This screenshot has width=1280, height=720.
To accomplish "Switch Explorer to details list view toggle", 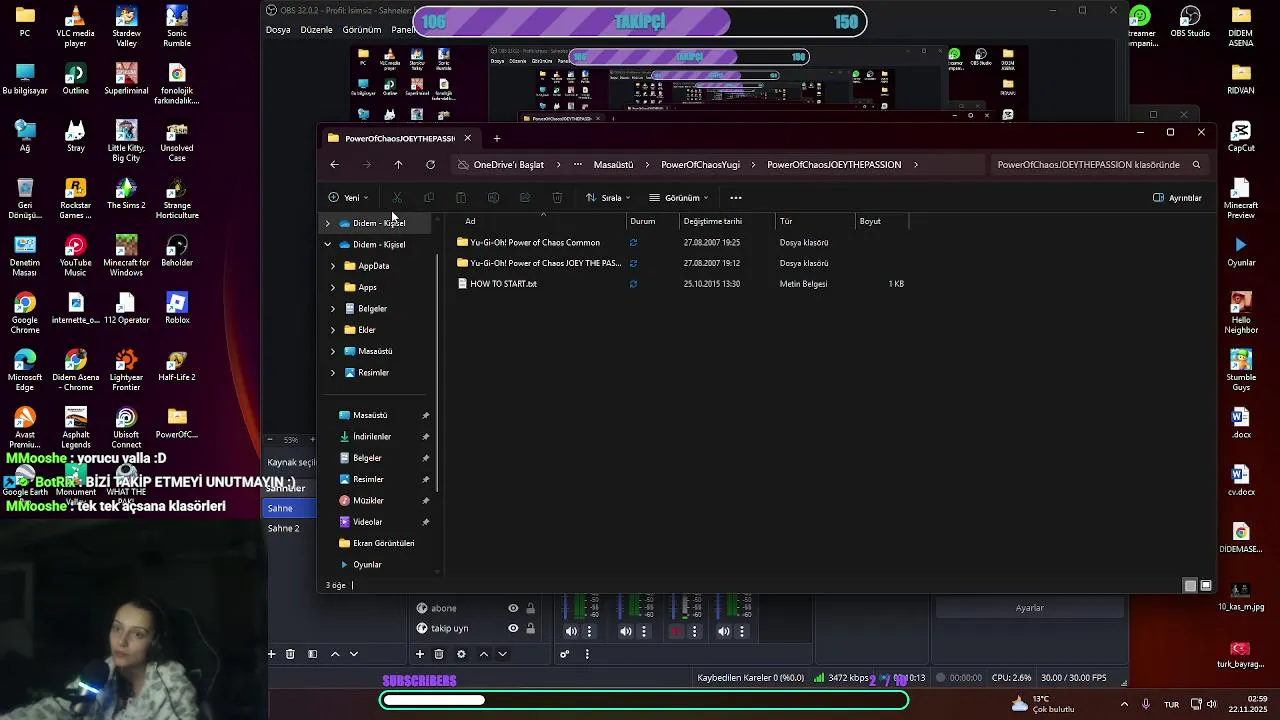I will coord(1190,586).
